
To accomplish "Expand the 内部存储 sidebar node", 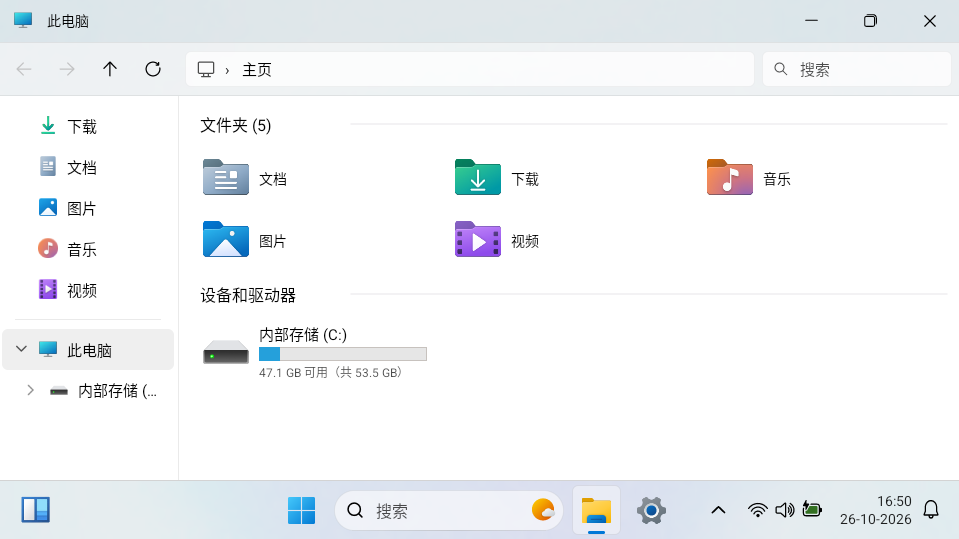I will click(x=31, y=390).
